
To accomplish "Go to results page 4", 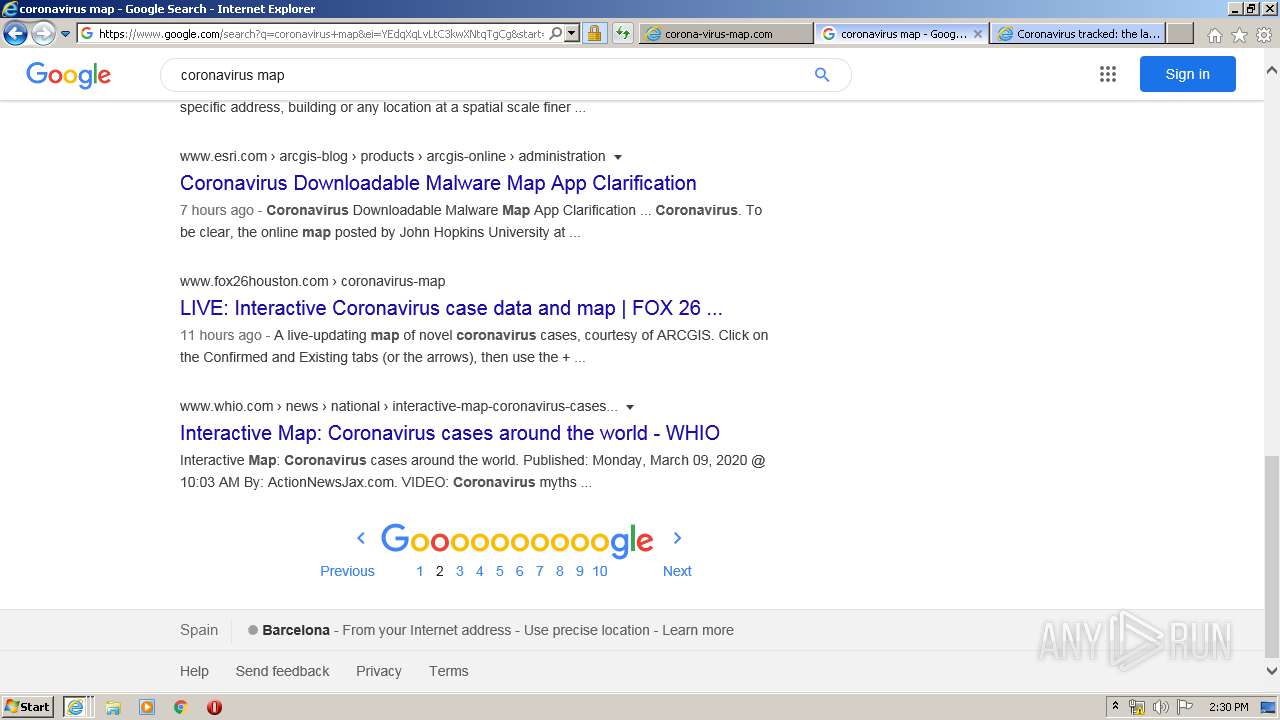I will pos(480,571).
